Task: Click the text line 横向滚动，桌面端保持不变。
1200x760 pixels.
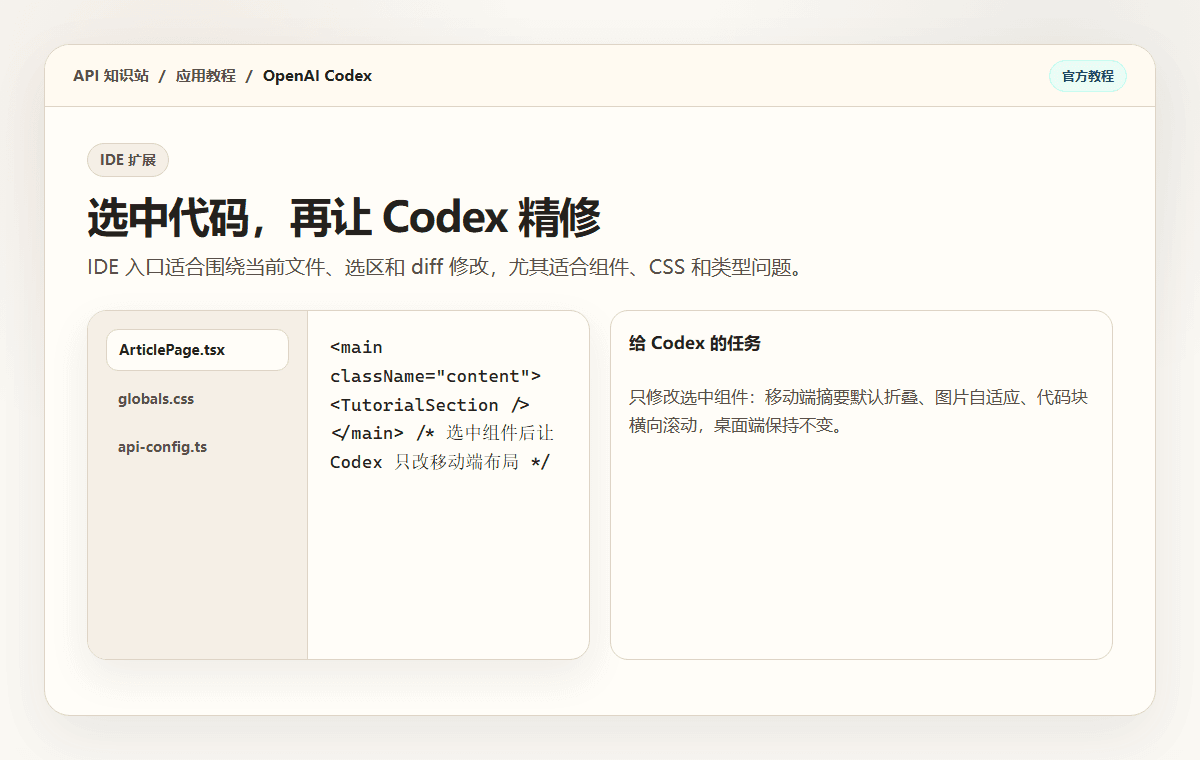Action: point(736,426)
